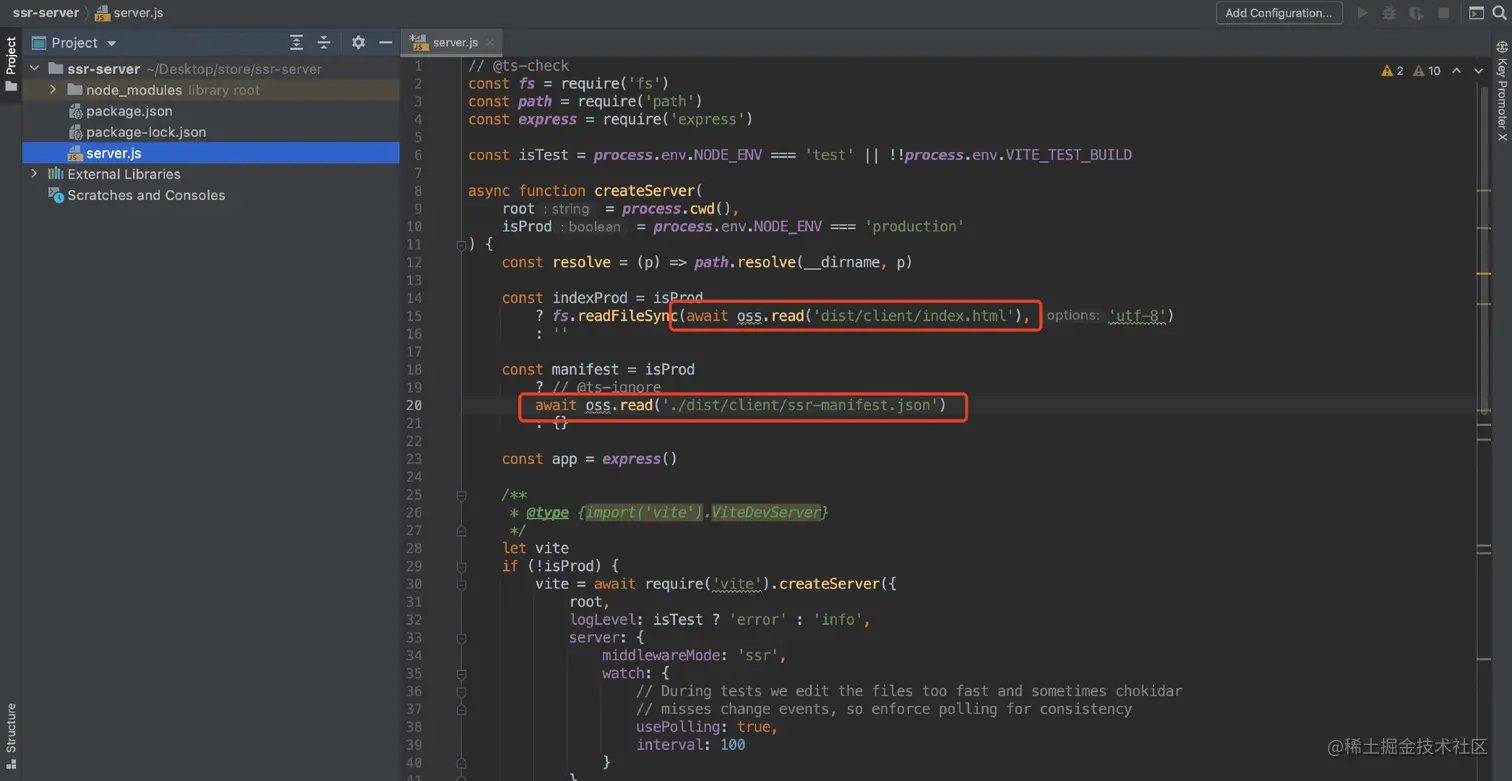This screenshot has width=1512, height=781.
Task: Click ssr-server in the breadcrumb bar
Action: click(46, 13)
